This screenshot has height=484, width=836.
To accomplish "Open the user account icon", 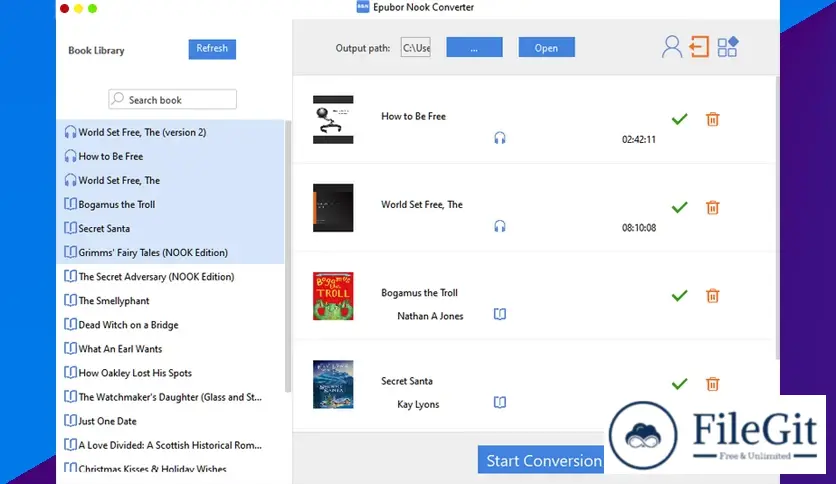I will [672, 46].
